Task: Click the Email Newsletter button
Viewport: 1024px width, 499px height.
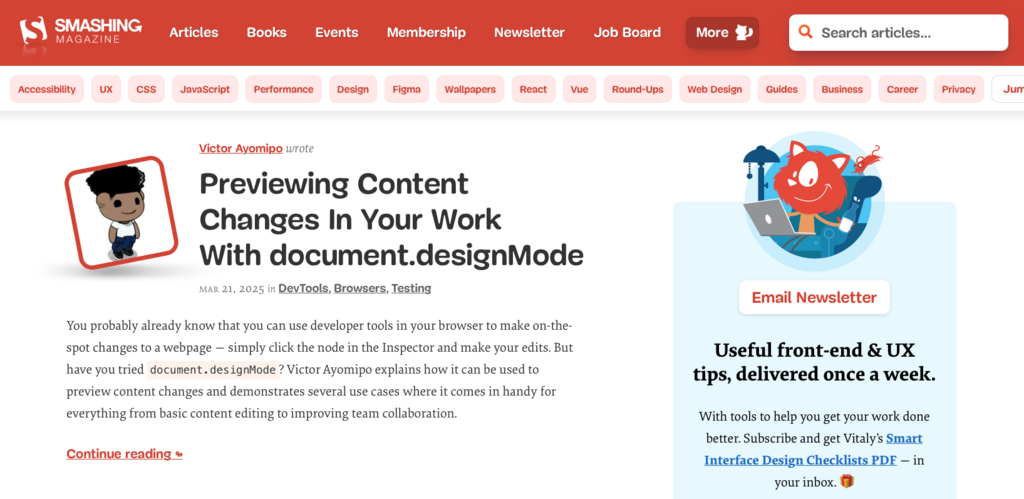Action: pyautogui.click(x=814, y=298)
